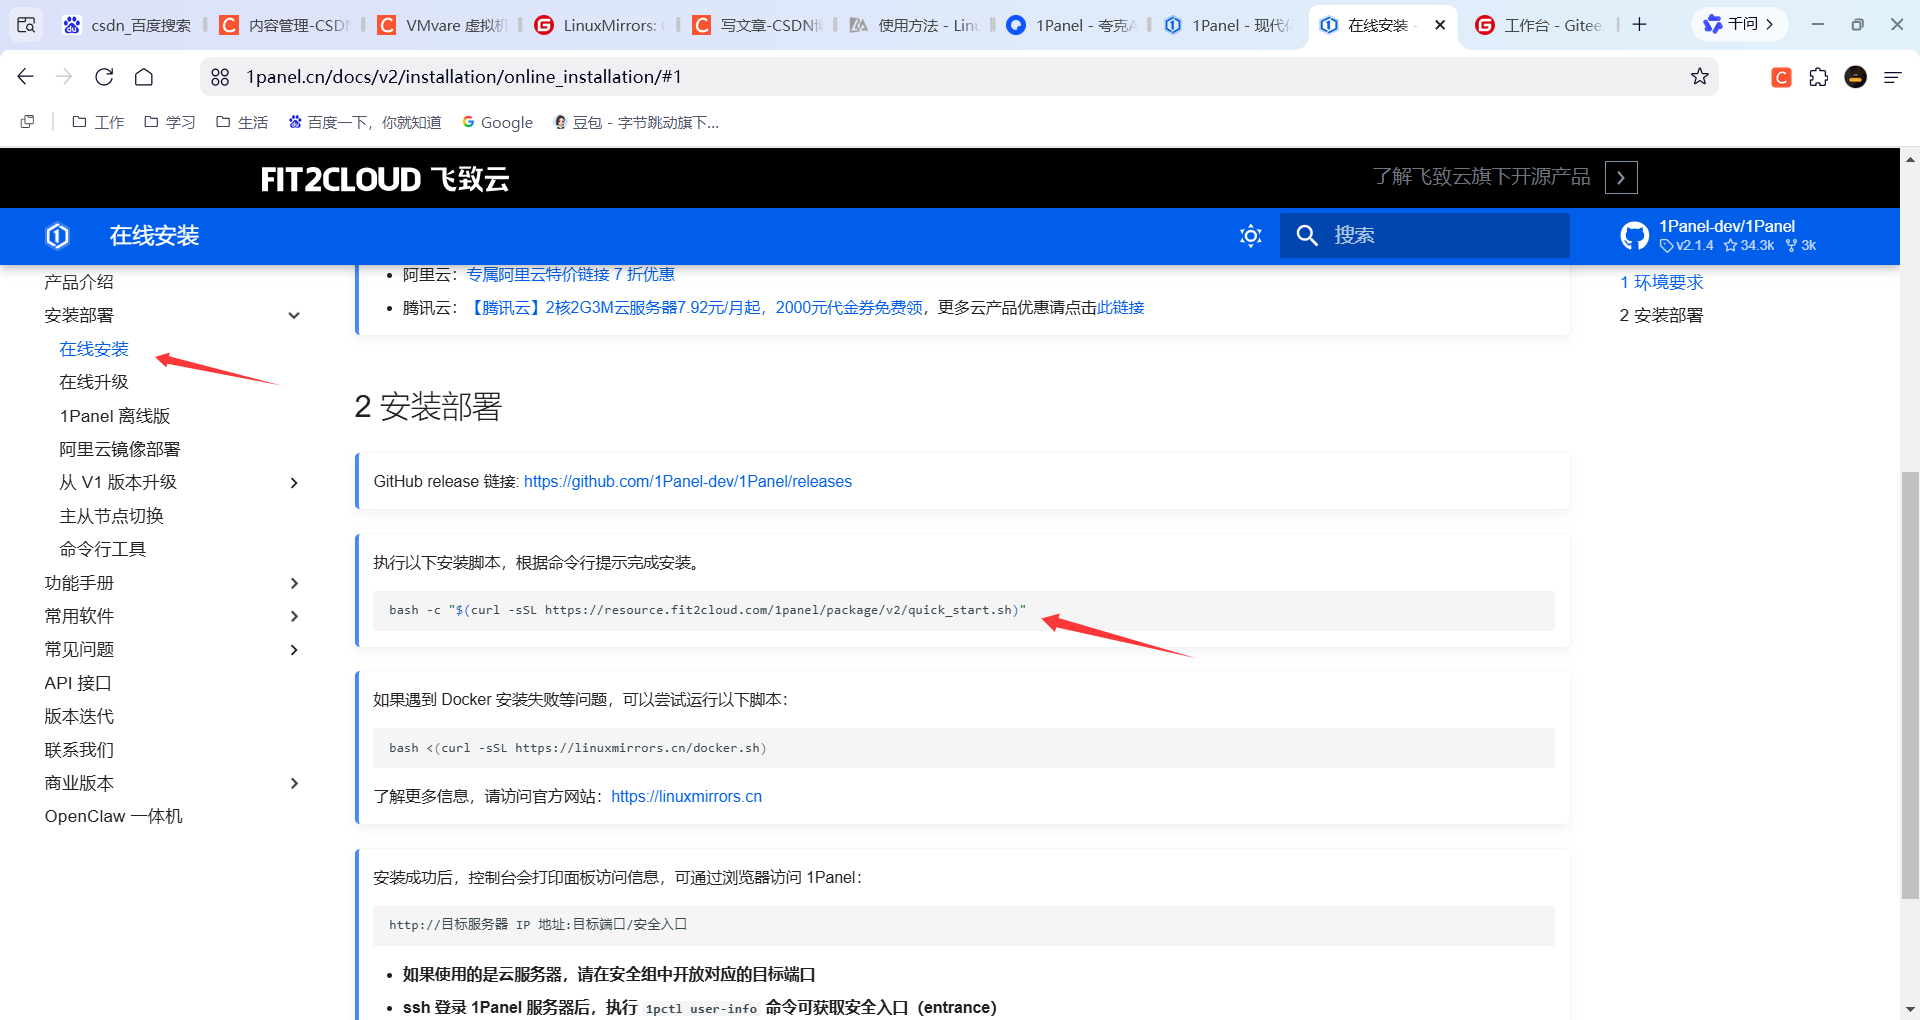Open API 接口 page

(78, 683)
